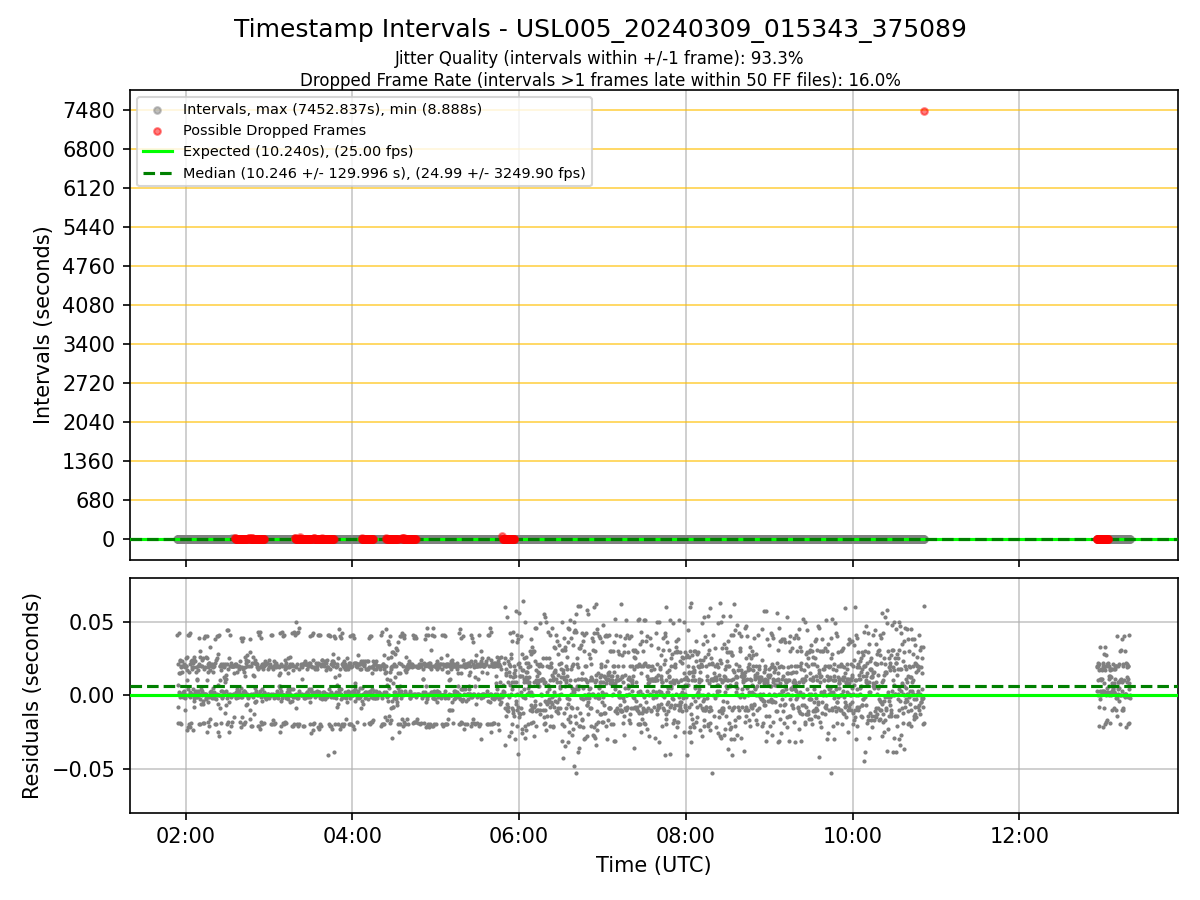
Task: Click the 'Intervals (seconds)' axis label
Action: click(x=42, y=325)
